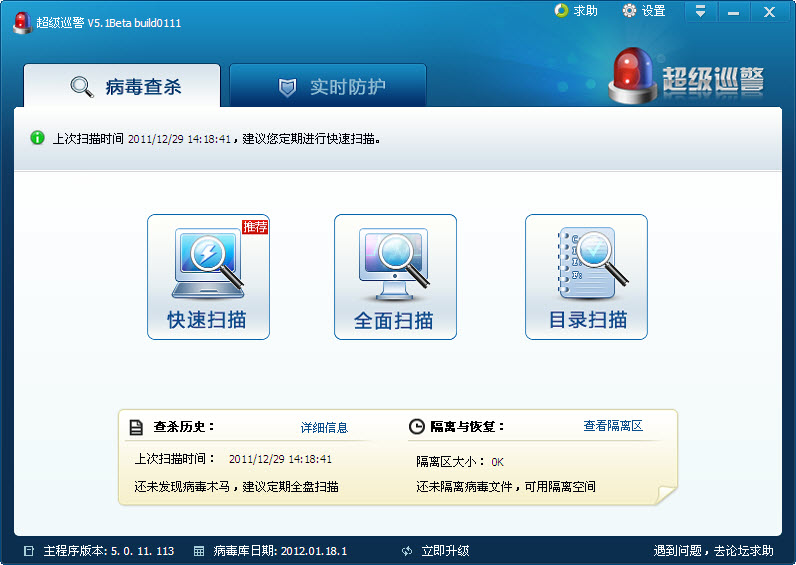The image size is (796, 565).
Task: Click the 隔离与恢复 clock icon
Action: (417, 426)
